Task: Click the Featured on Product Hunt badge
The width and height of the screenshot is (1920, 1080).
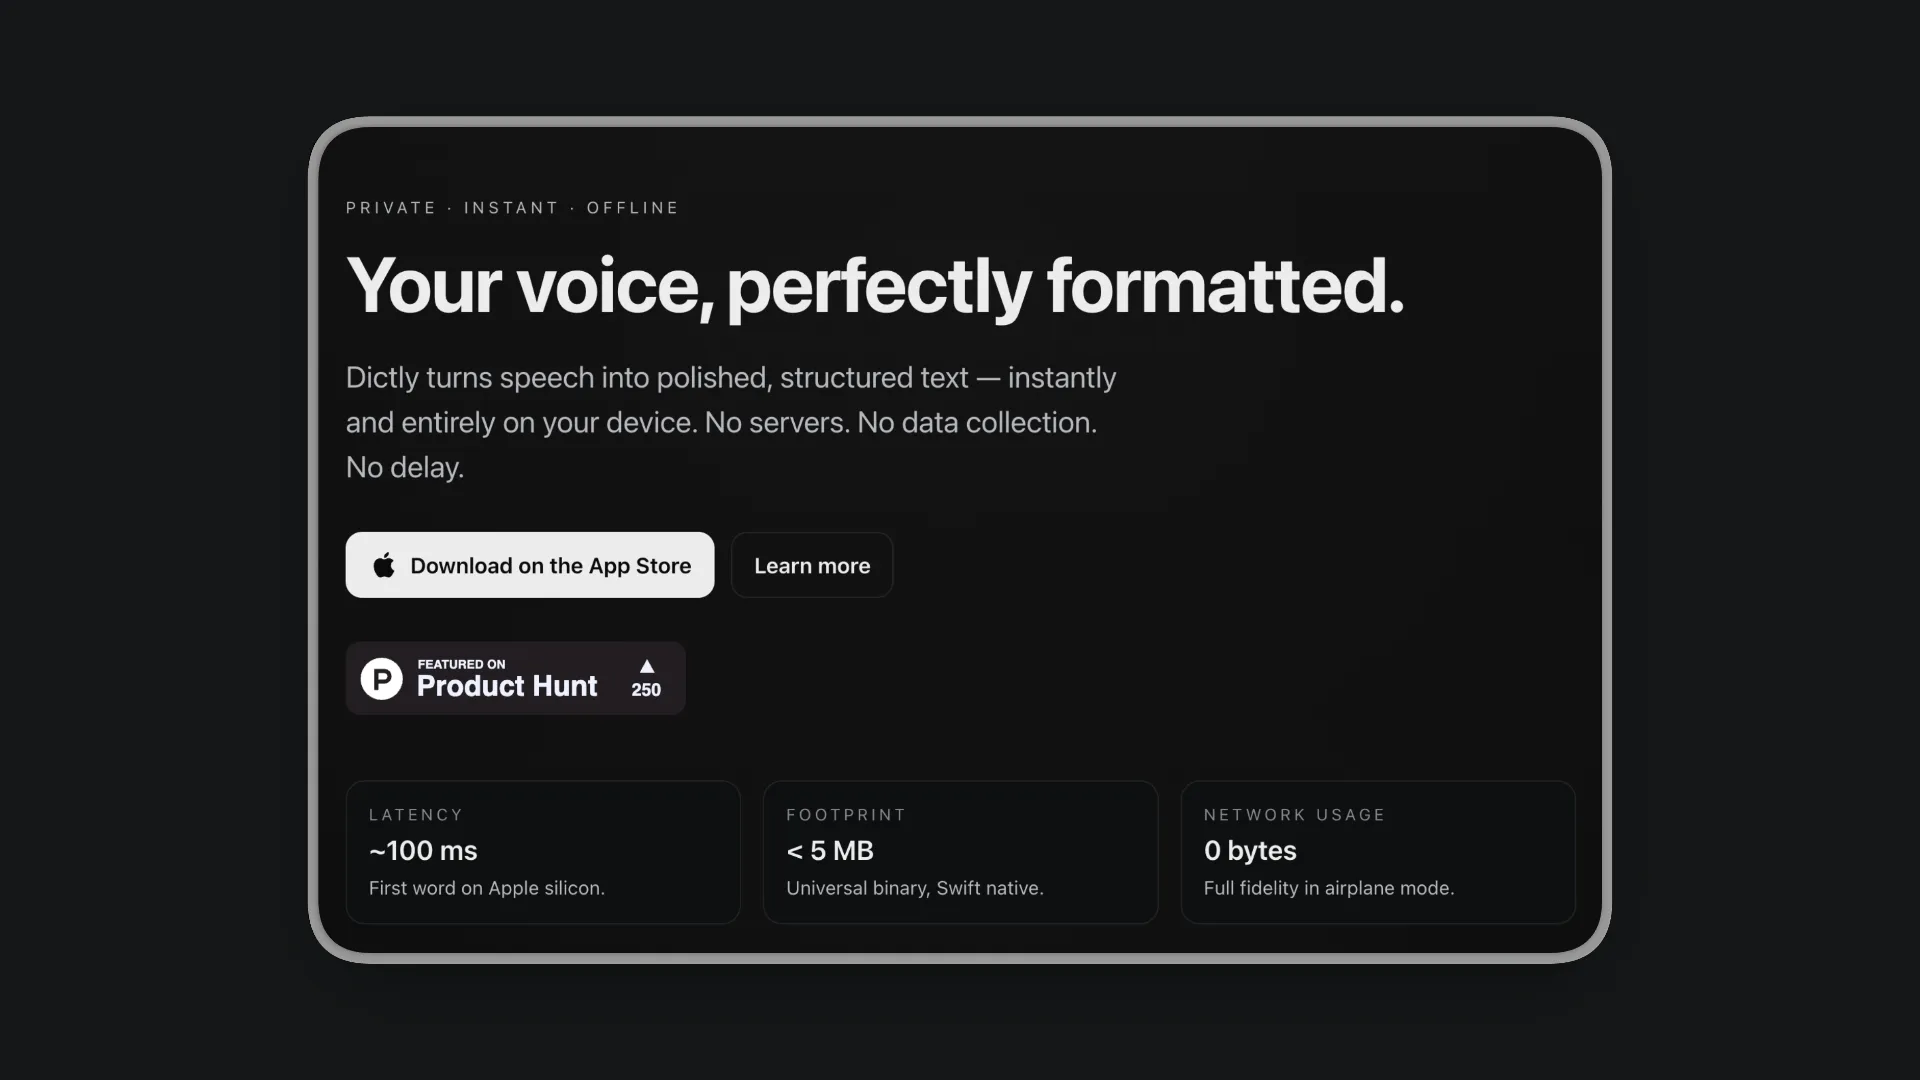Action: coord(515,678)
